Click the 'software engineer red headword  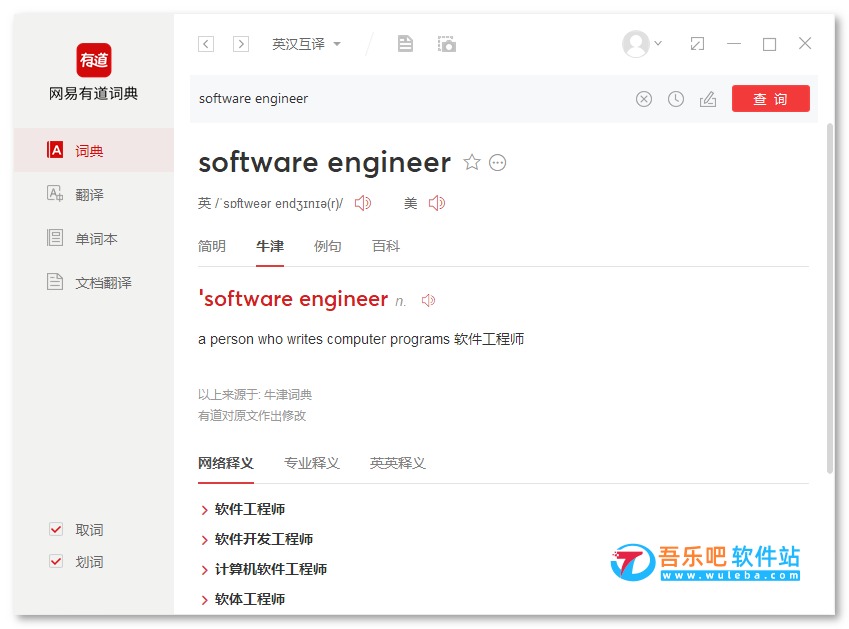click(293, 299)
